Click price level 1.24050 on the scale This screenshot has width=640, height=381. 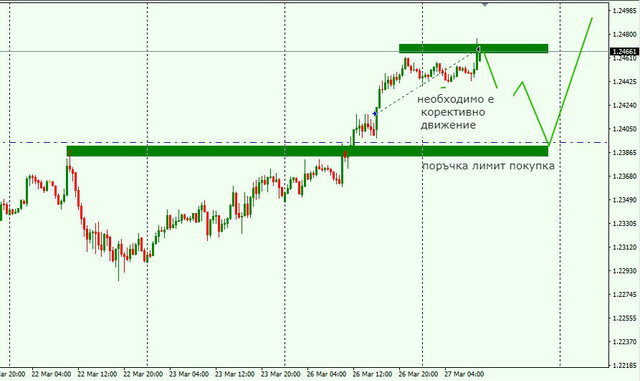[x=624, y=129]
